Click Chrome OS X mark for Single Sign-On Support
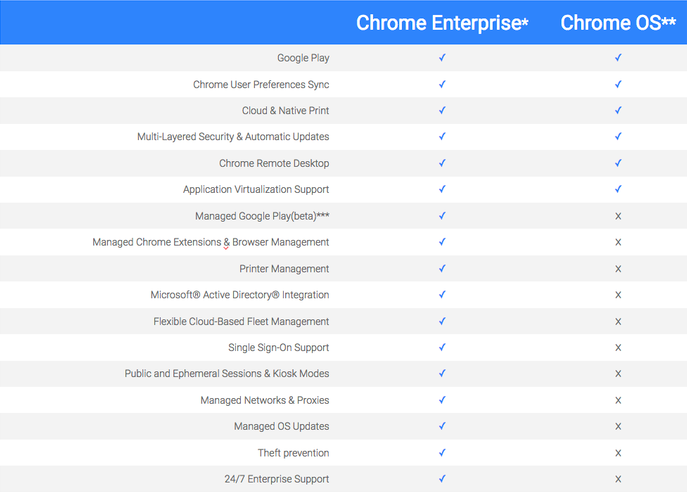687x492 pixels. pyautogui.click(x=618, y=348)
